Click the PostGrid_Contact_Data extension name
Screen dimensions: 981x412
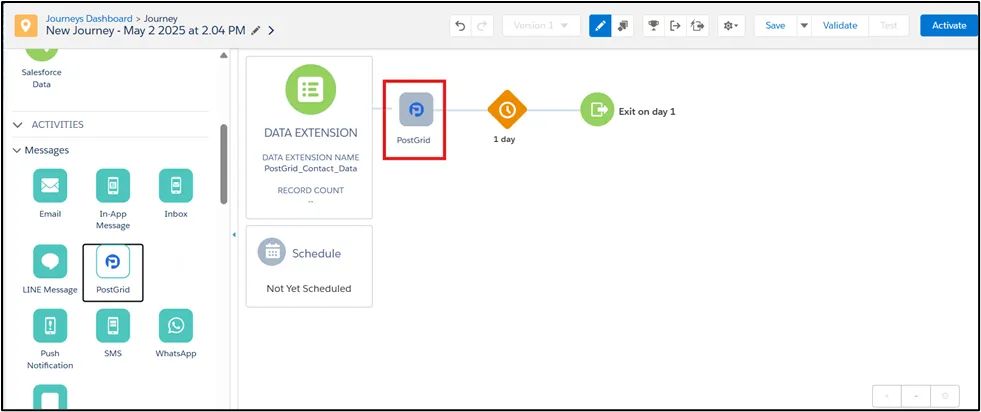[310, 168]
